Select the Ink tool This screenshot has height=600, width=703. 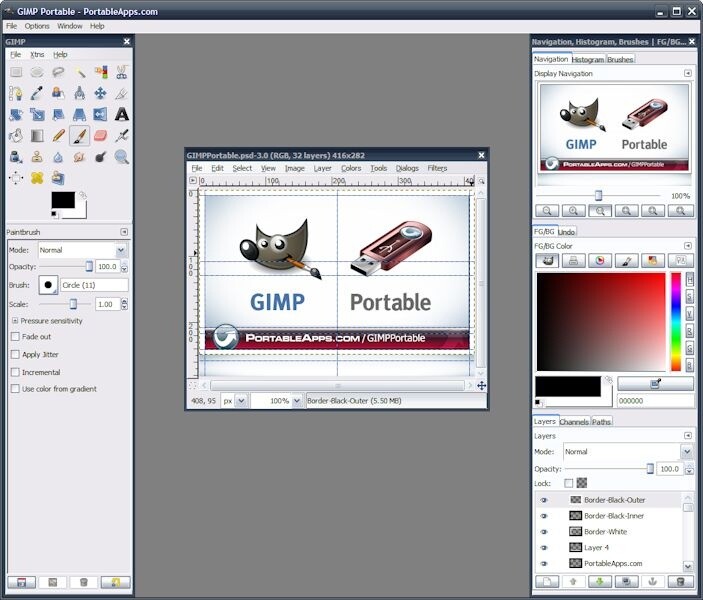pos(16,157)
